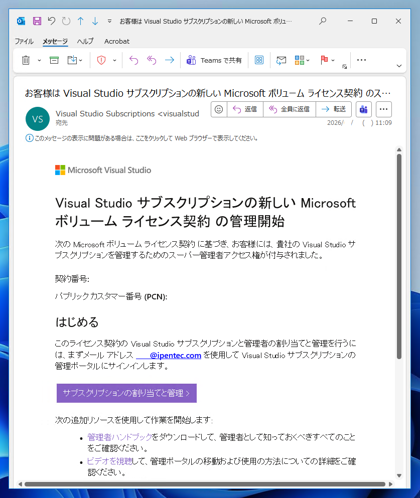
Task: Click the info bar to view in browser
Action: 142,138
